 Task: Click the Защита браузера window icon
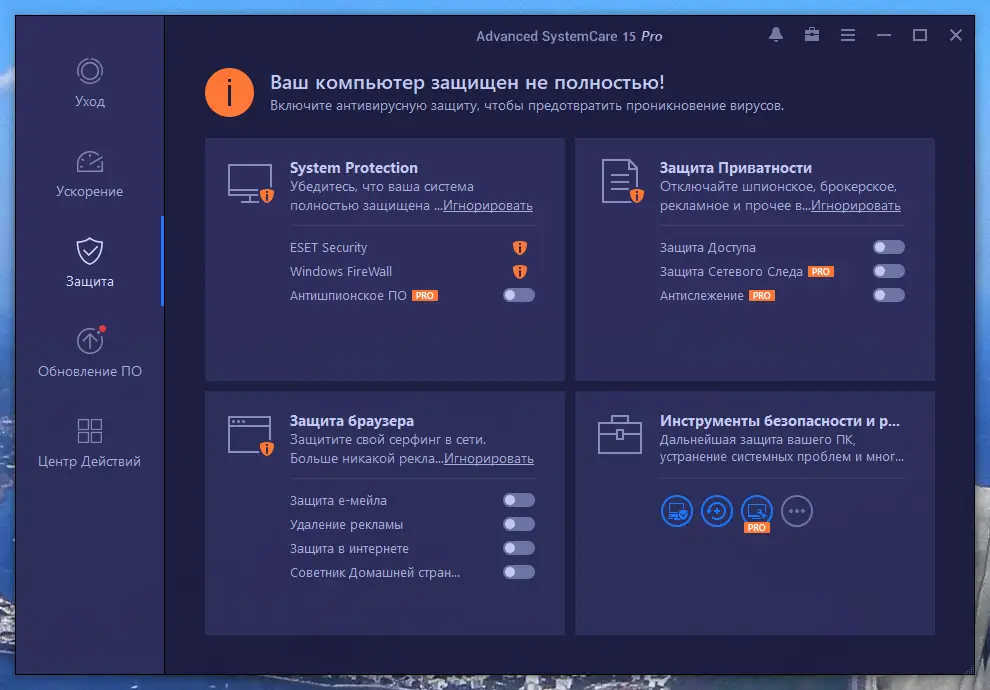tap(251, 435)
